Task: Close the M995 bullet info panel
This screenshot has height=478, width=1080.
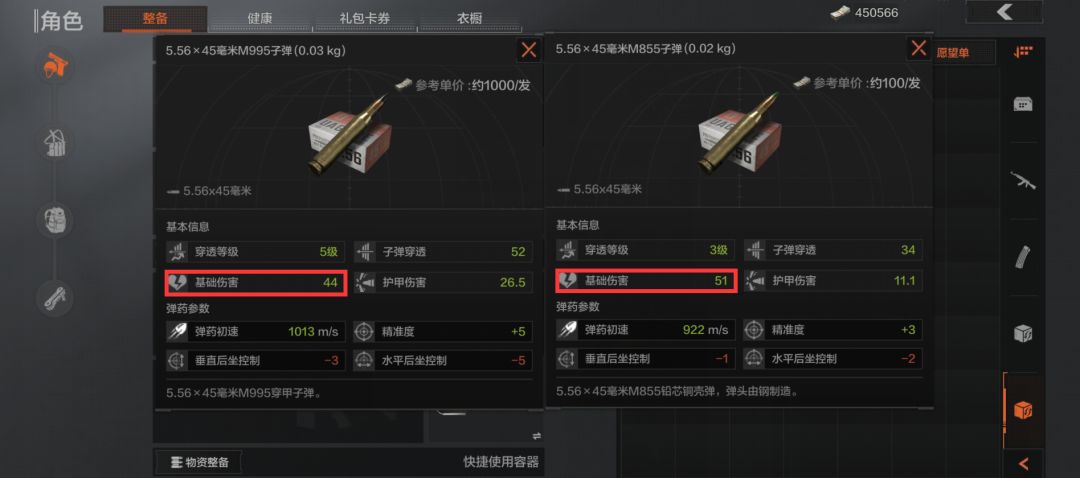Action: click(528, 50)
